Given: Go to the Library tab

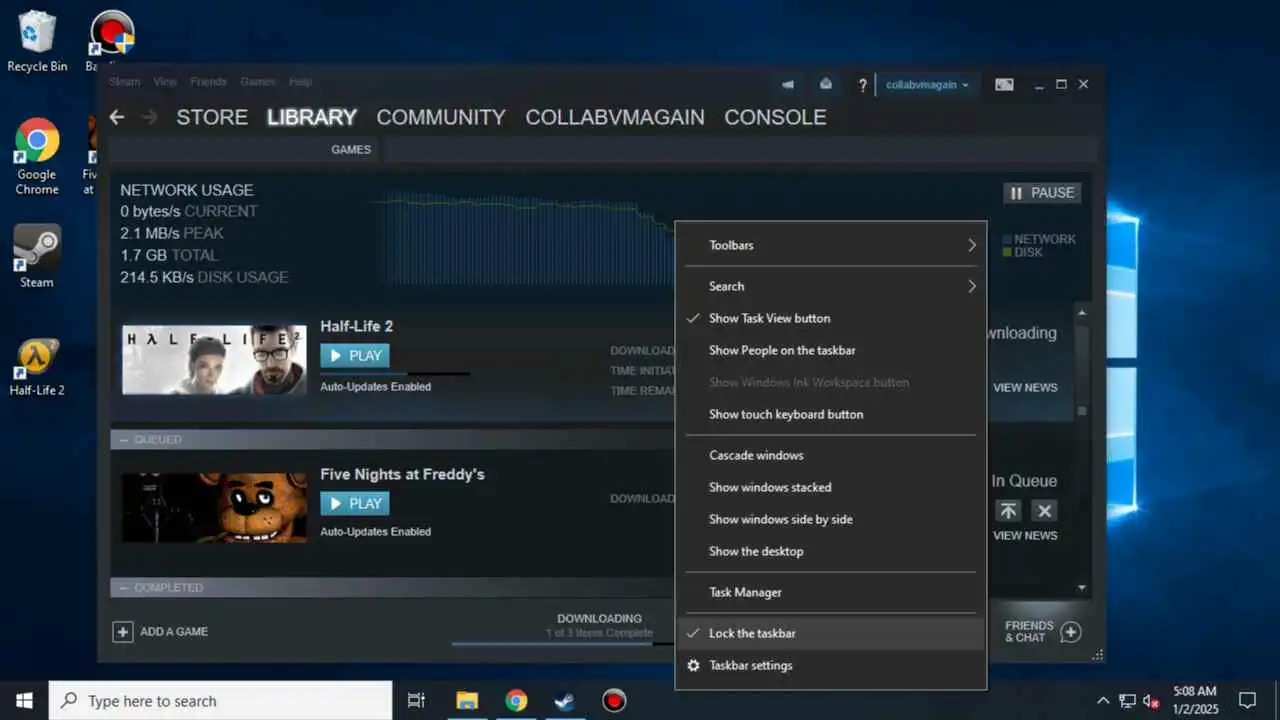Looking at the screenshot, I should click(311, 117).
